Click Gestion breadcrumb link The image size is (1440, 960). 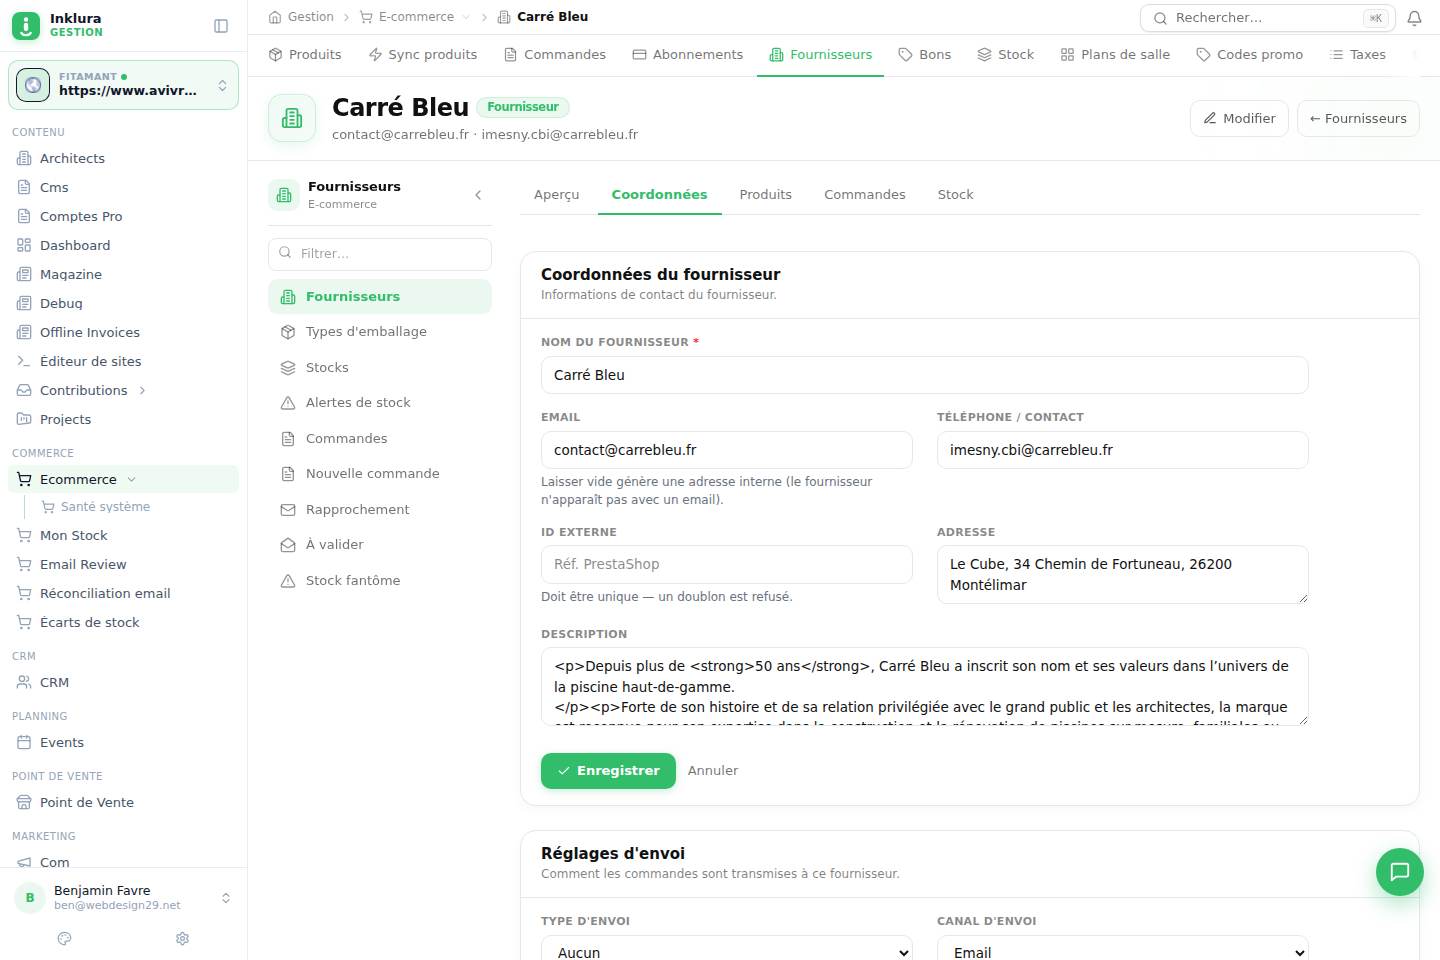tap(301, 17)
